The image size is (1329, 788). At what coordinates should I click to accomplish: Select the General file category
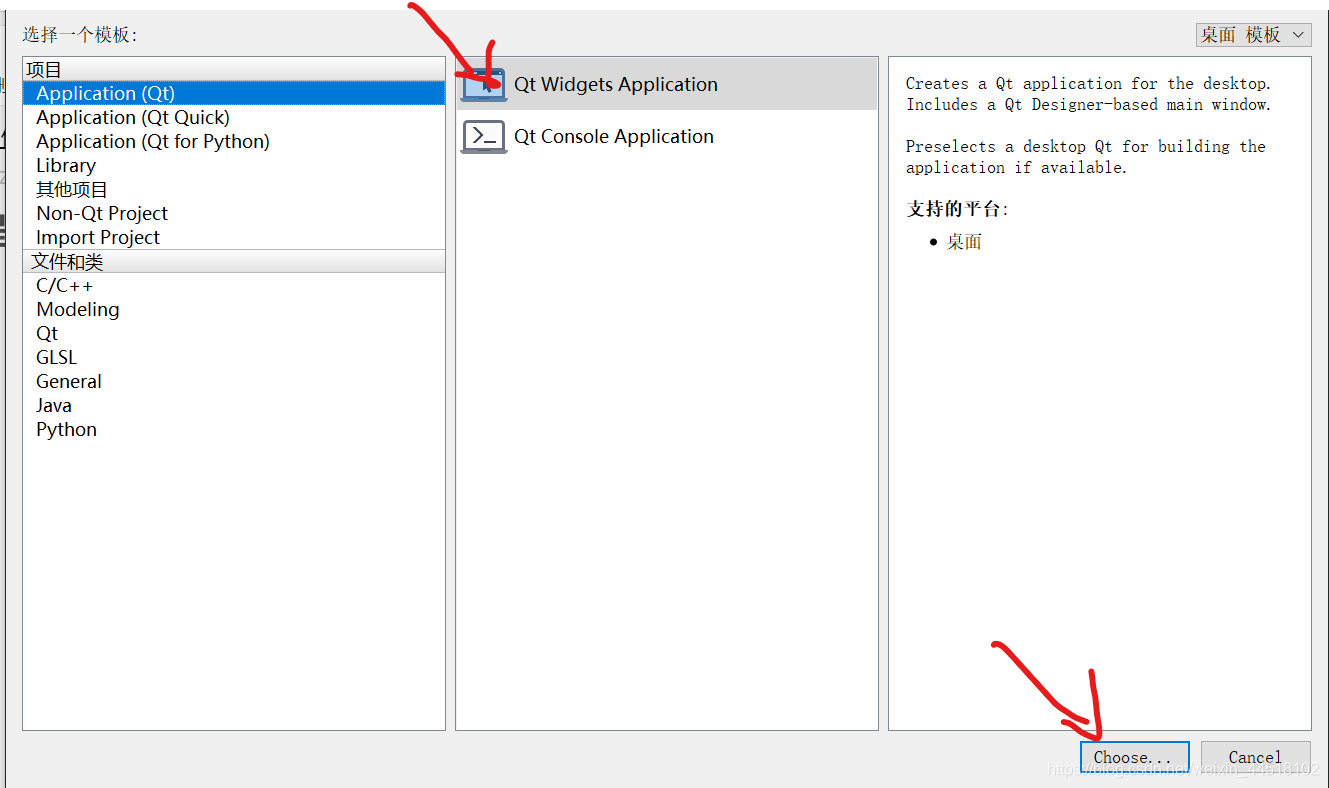click(234, 381)
